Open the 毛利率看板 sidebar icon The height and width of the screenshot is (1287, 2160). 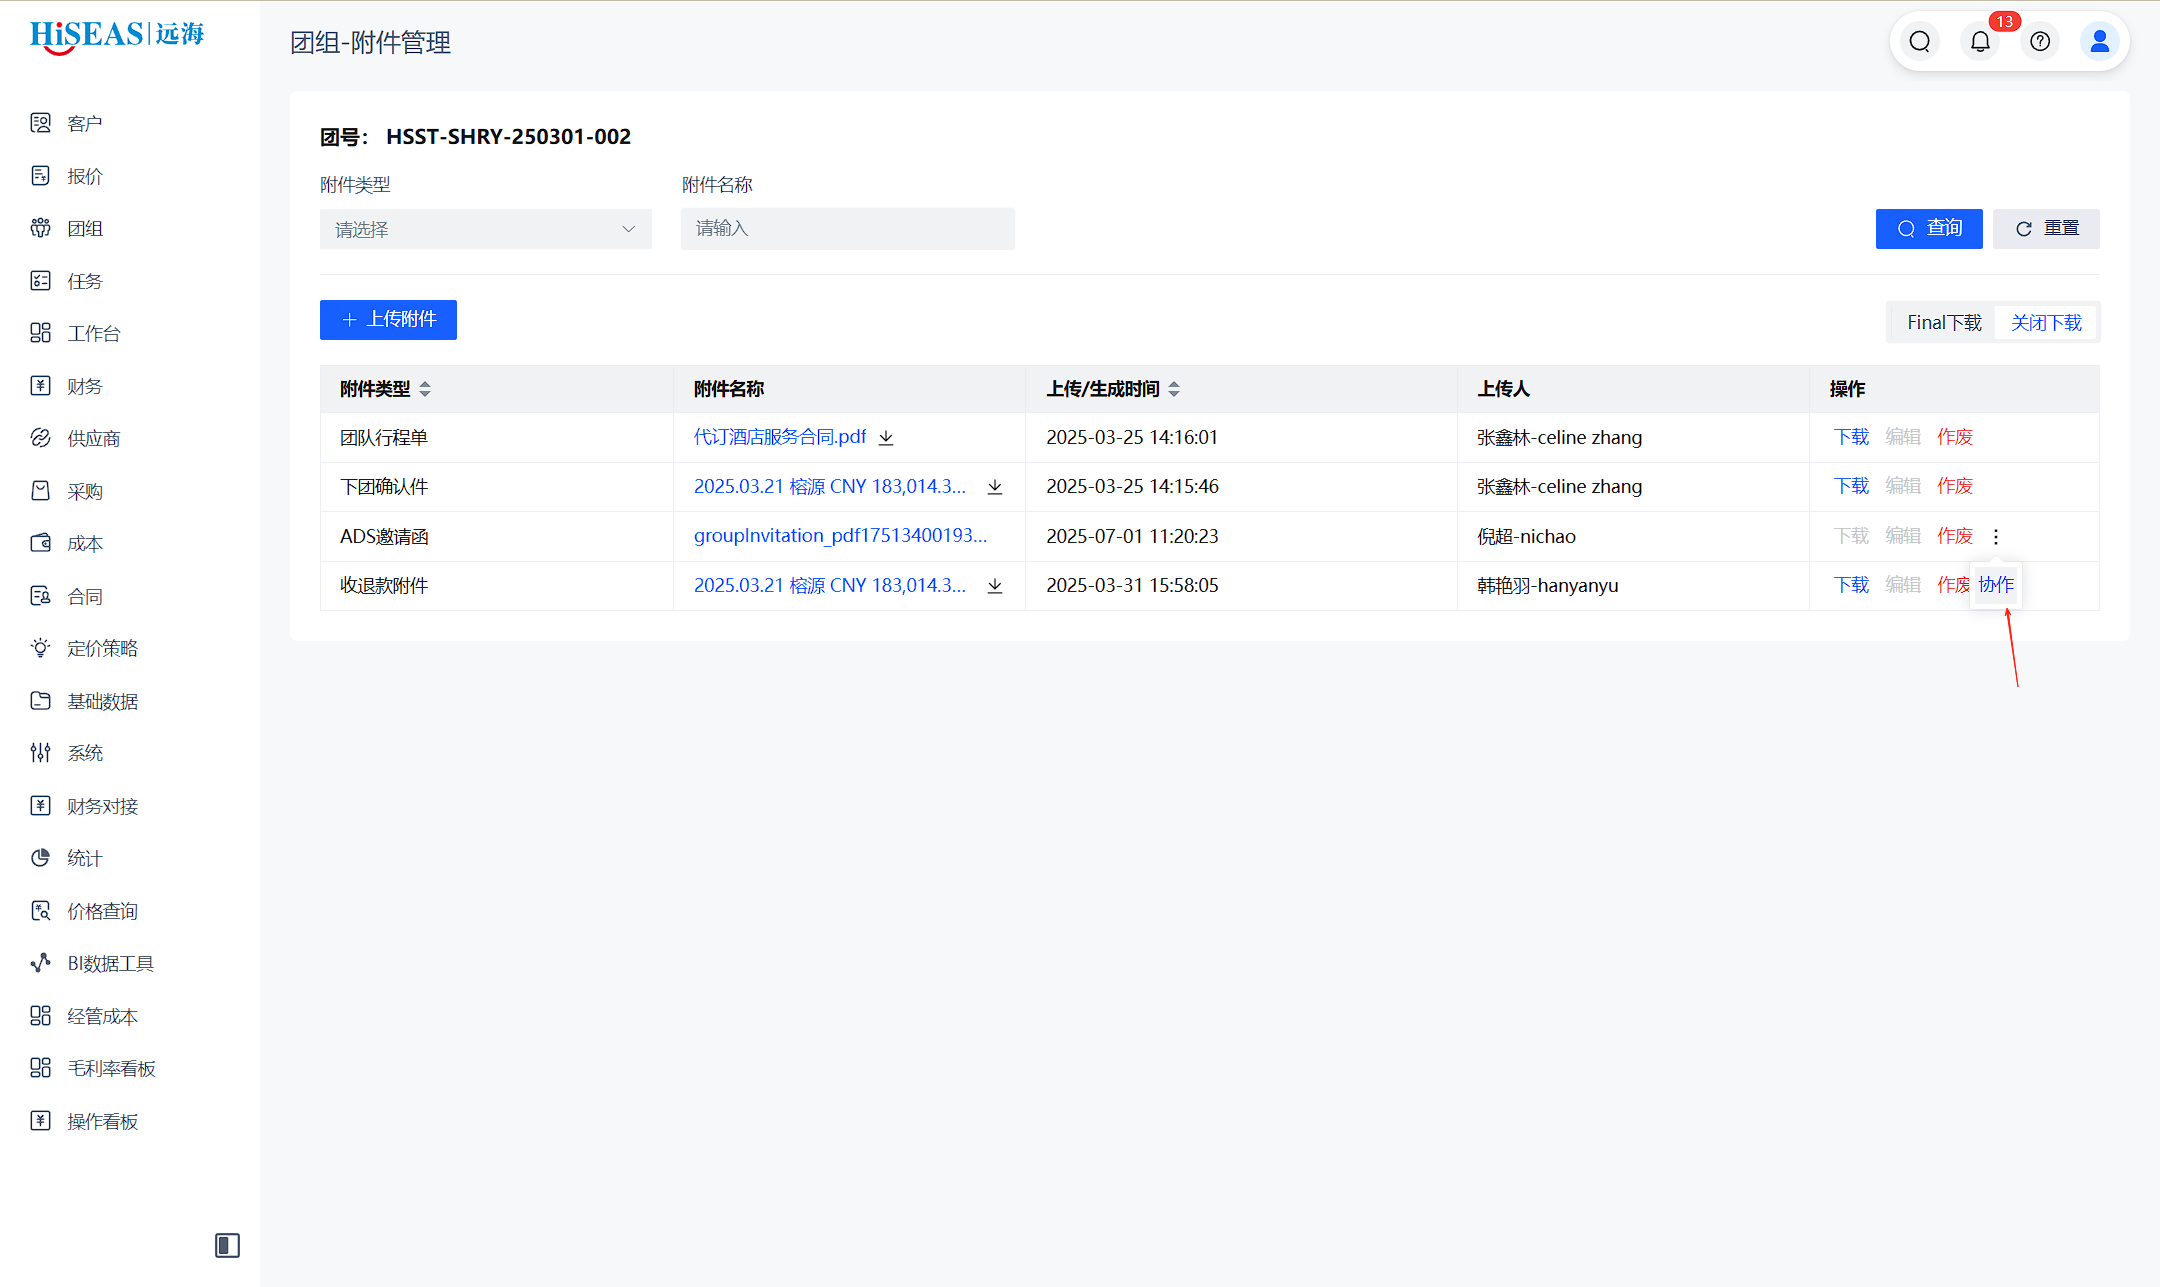point(40,1068)
